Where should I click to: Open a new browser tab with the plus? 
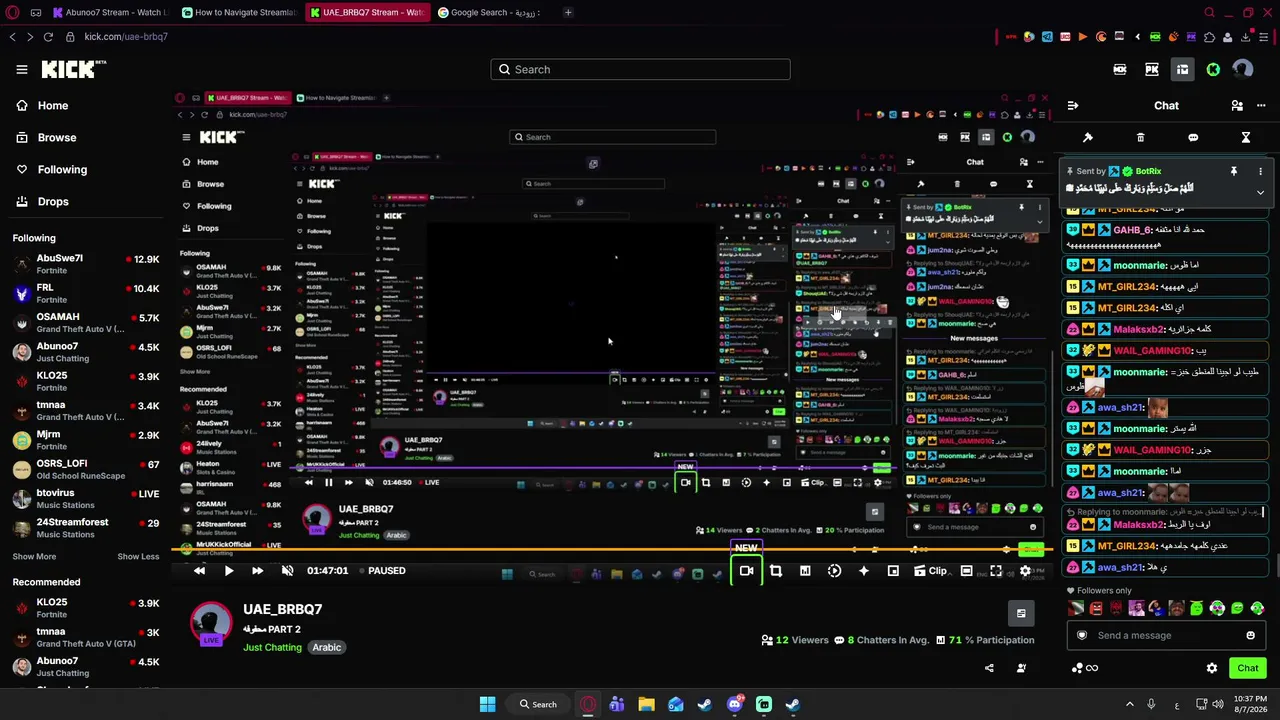coord(568,12)
